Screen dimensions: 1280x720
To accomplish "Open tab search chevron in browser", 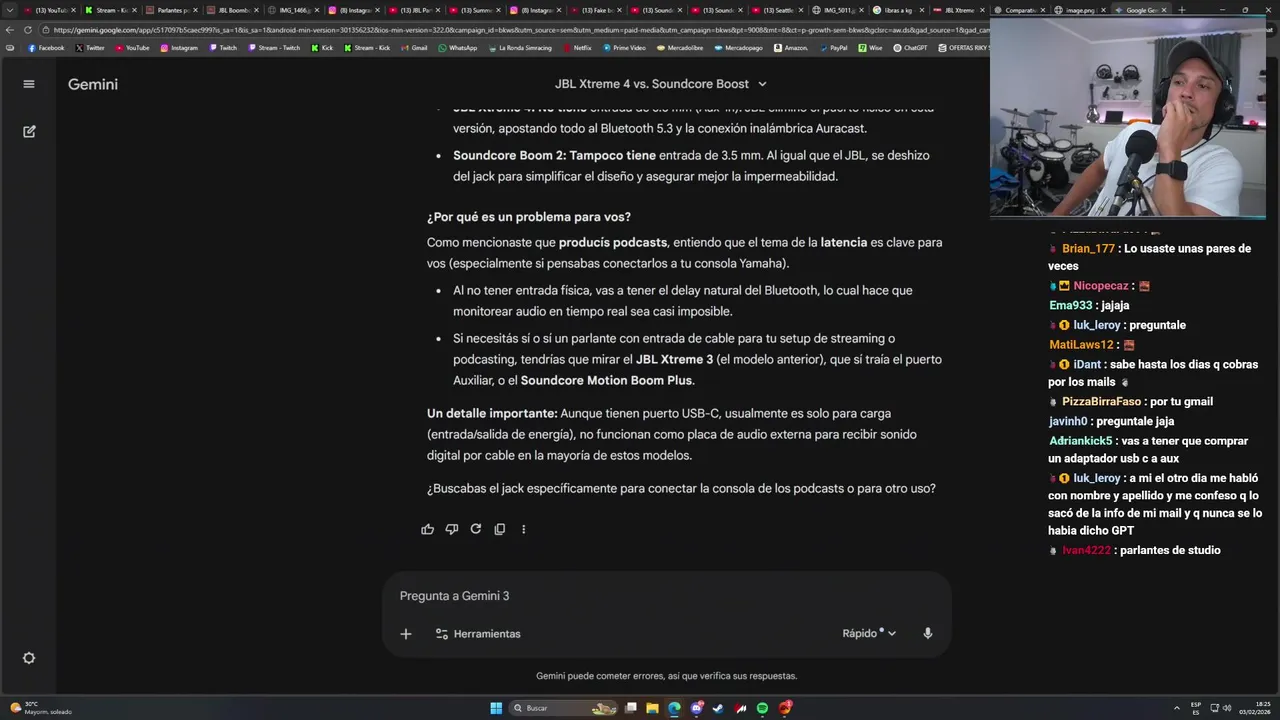I will (x=11, y=10).
